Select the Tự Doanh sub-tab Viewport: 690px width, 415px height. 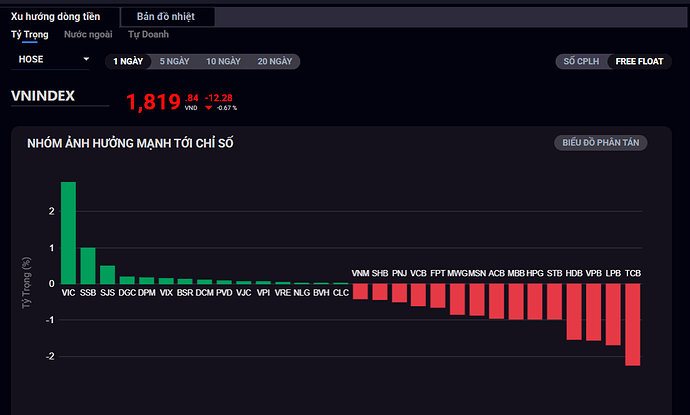tap(148, 34)
